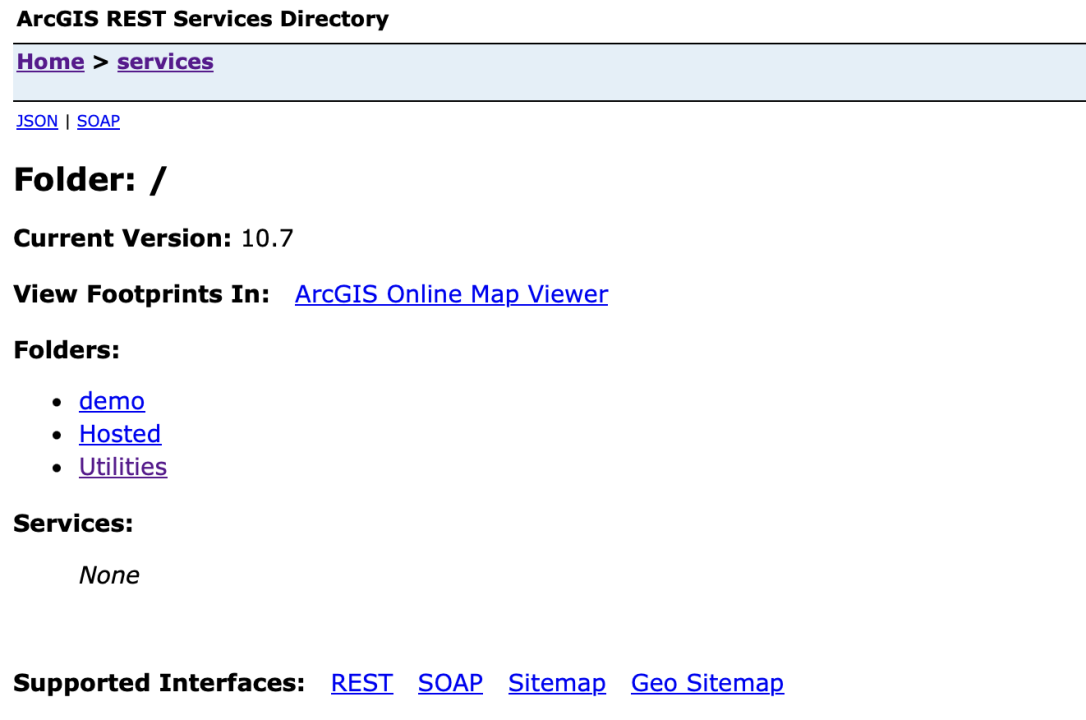The height and width of the screenshot is (720, 1086).
Task: Click the Current Version 10.7 text
Action: [x=154, y=238]
